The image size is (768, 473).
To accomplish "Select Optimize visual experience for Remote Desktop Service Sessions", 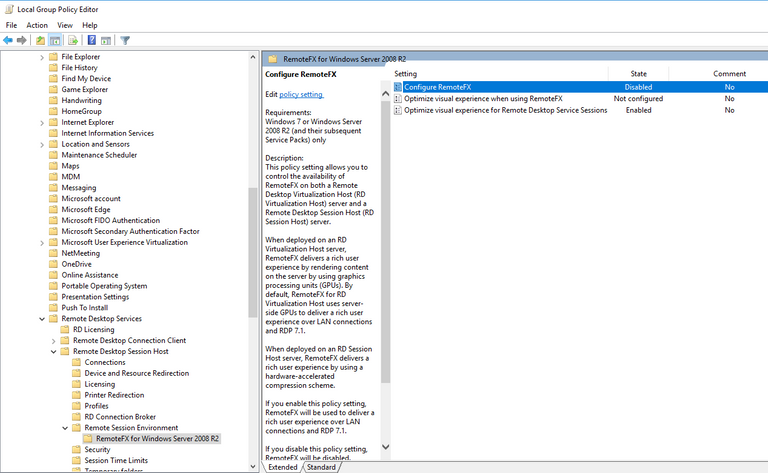I will click(505, 111).
